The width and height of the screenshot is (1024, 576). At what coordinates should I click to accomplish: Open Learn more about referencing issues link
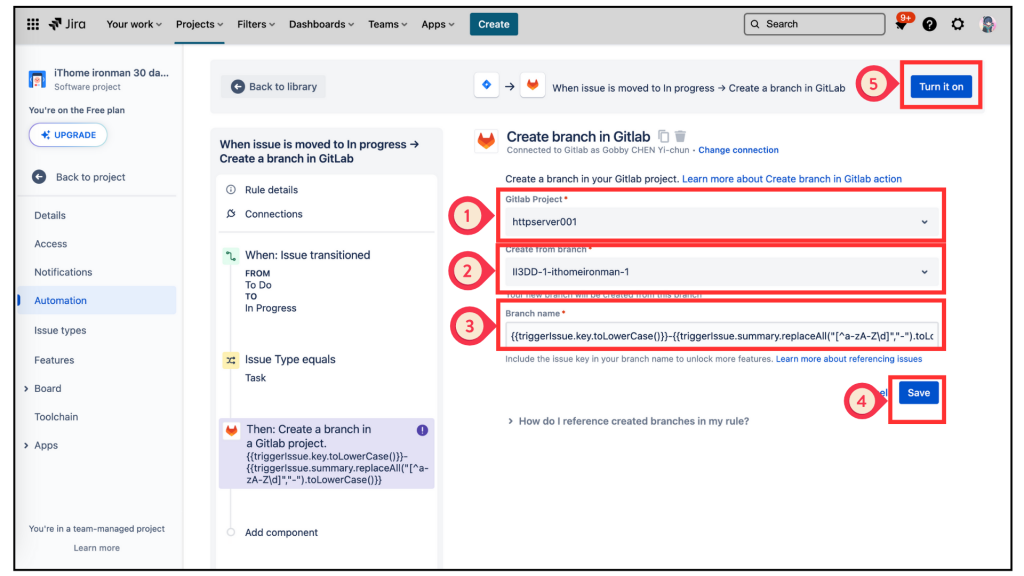[848, 359]
